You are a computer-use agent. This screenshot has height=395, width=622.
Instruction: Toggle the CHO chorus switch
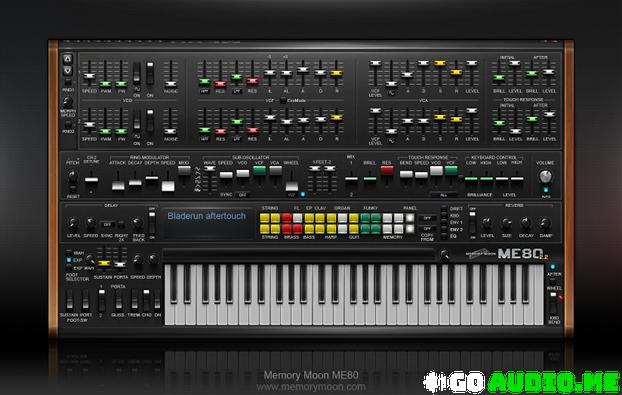coord(147,300)
